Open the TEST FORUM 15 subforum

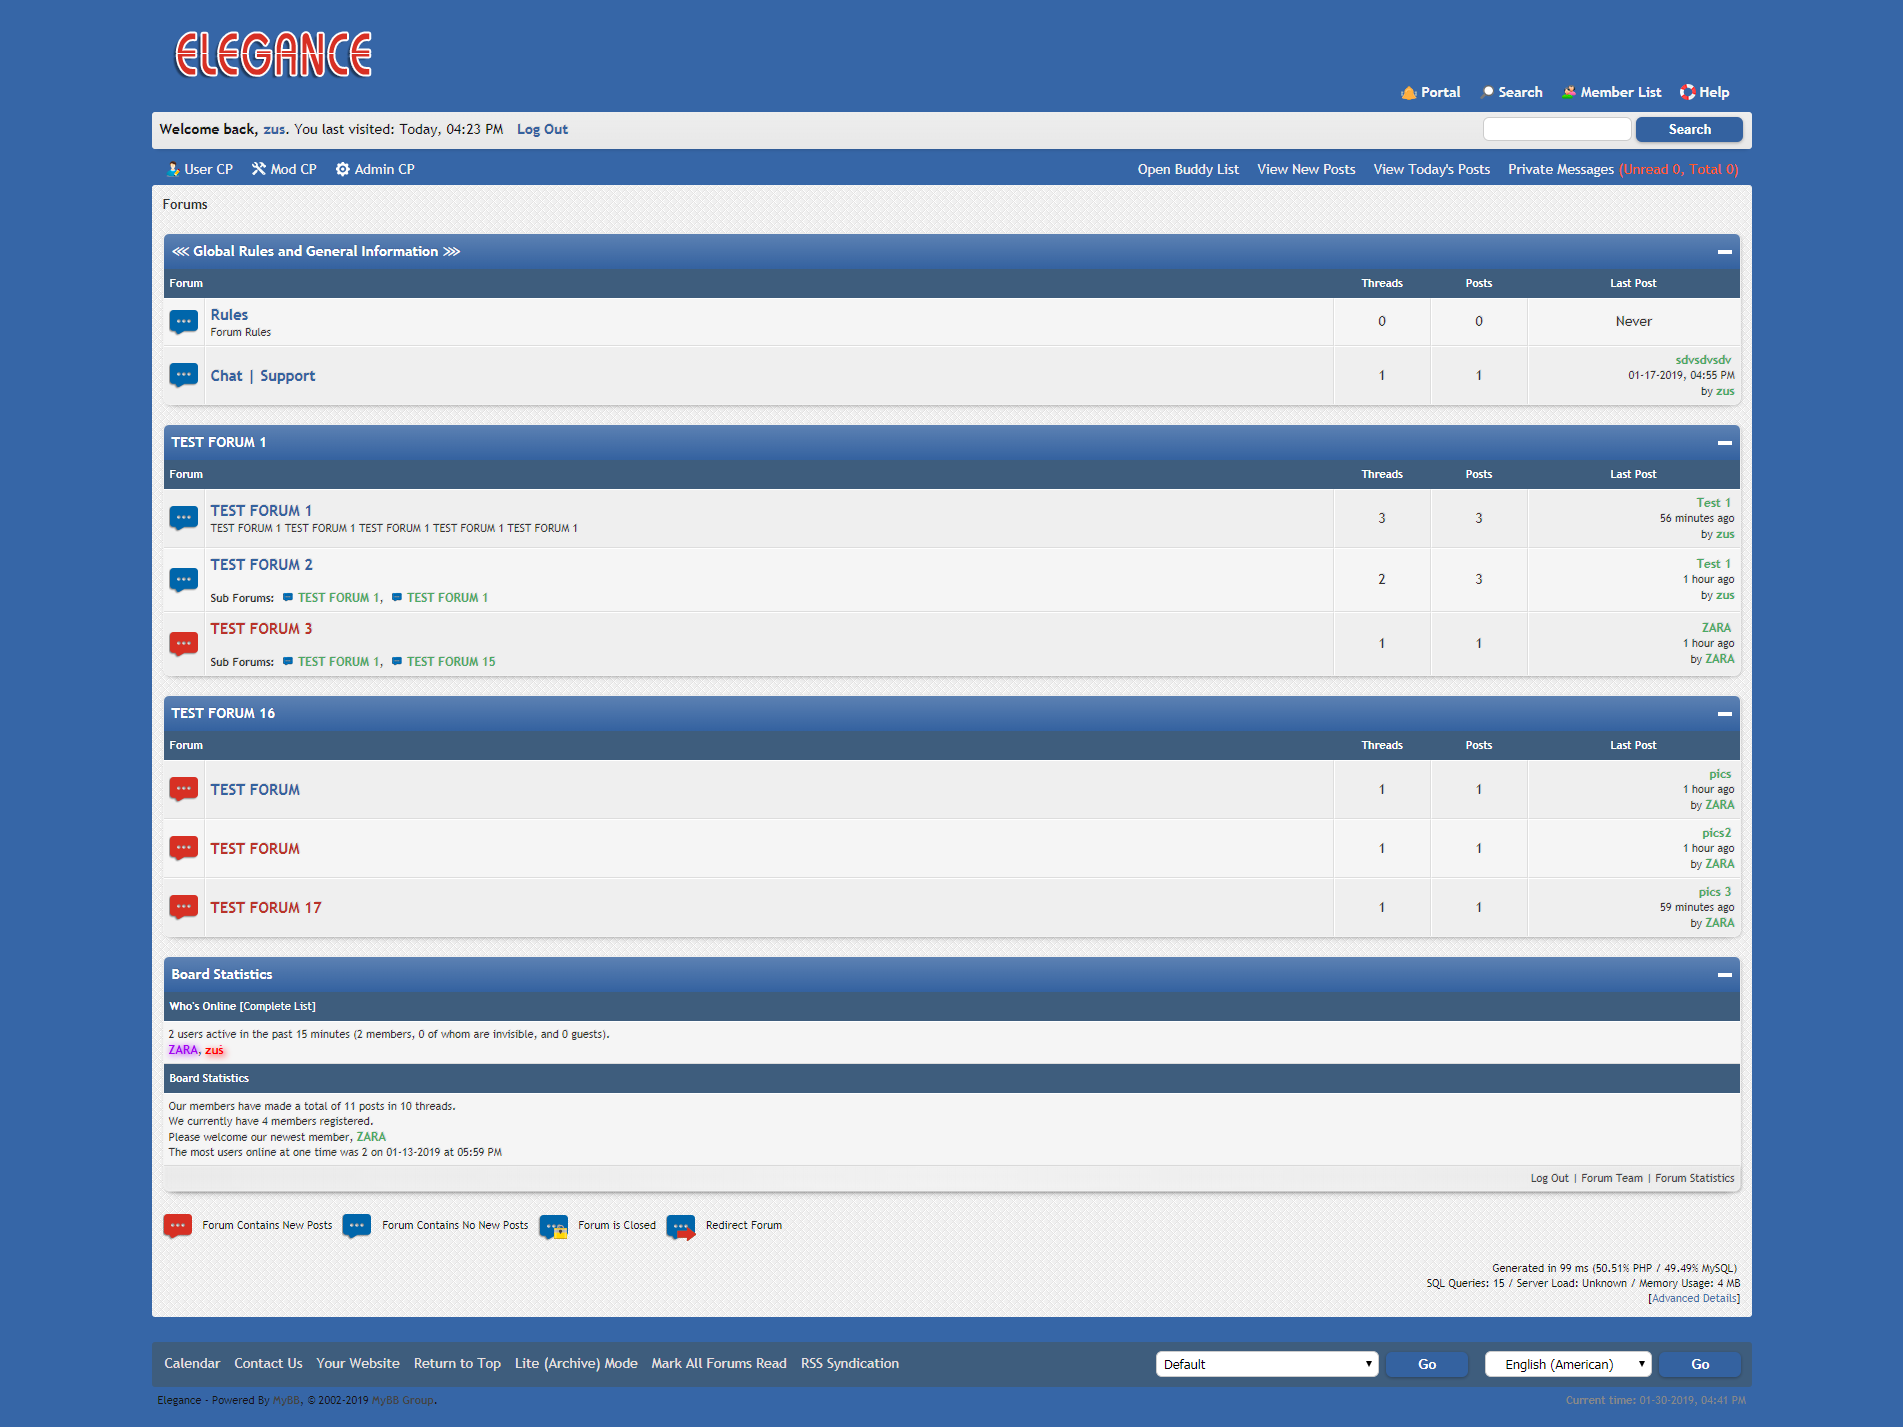450,661
